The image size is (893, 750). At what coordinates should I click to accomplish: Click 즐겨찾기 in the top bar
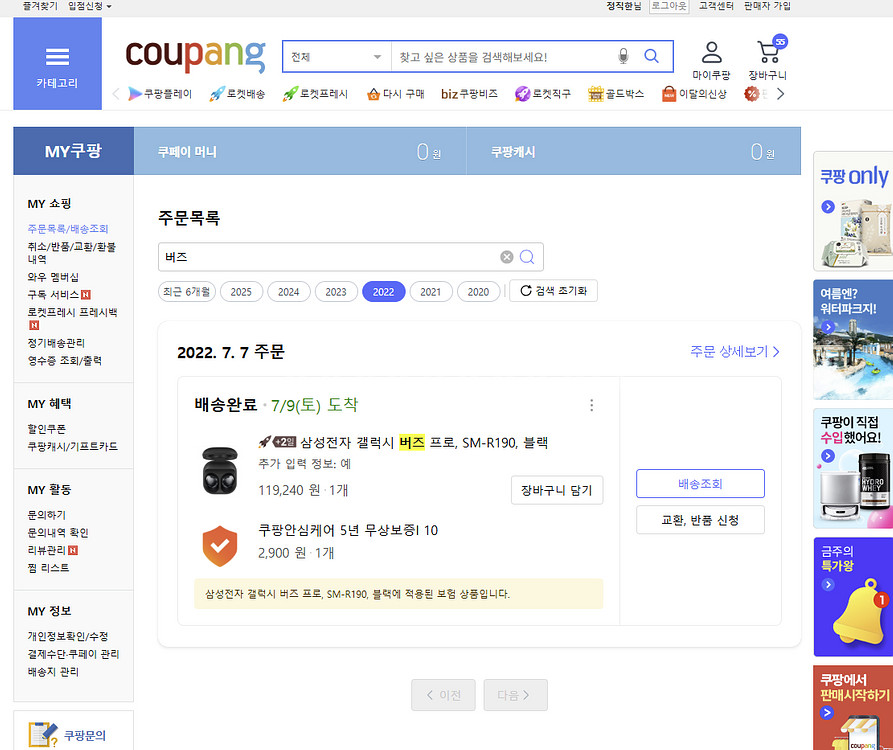coord(40,6)
